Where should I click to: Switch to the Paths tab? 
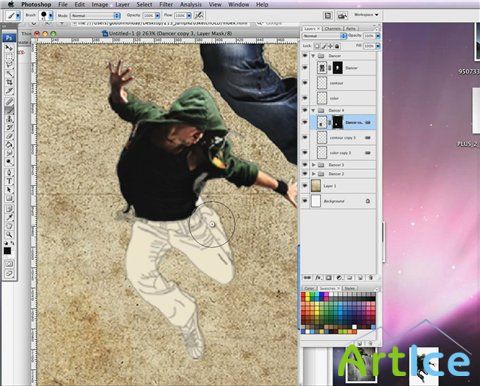(350, 28)
